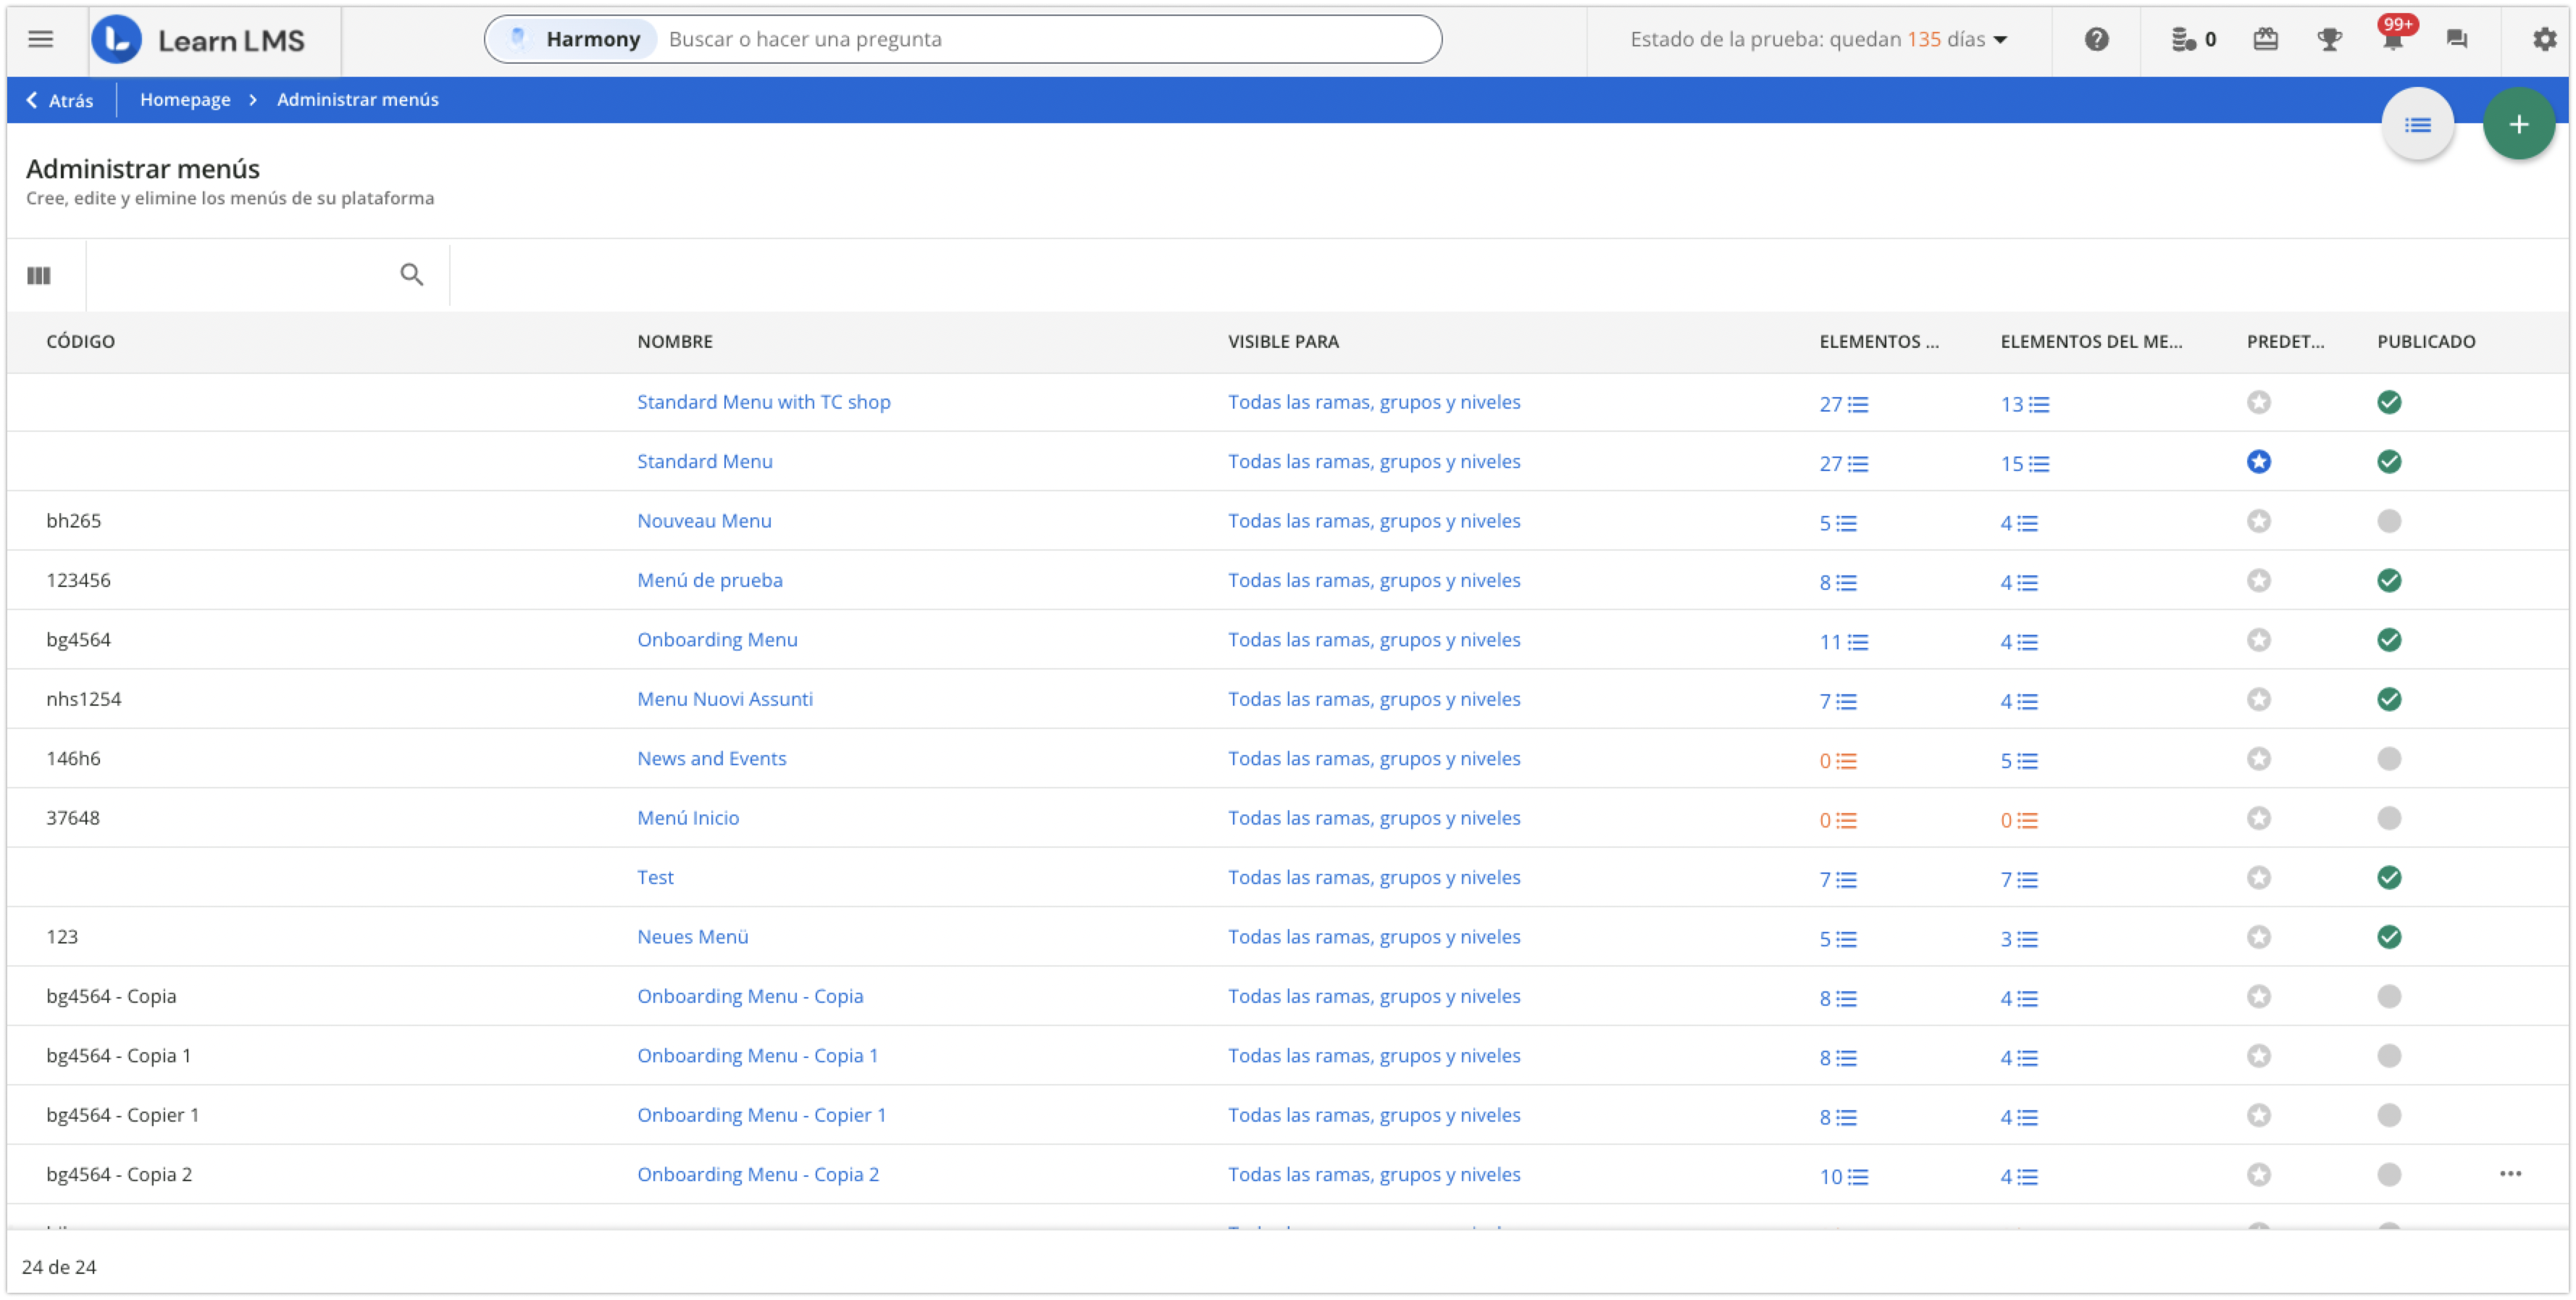
Task: Open the column manager icon
Action: click(39, 275)
